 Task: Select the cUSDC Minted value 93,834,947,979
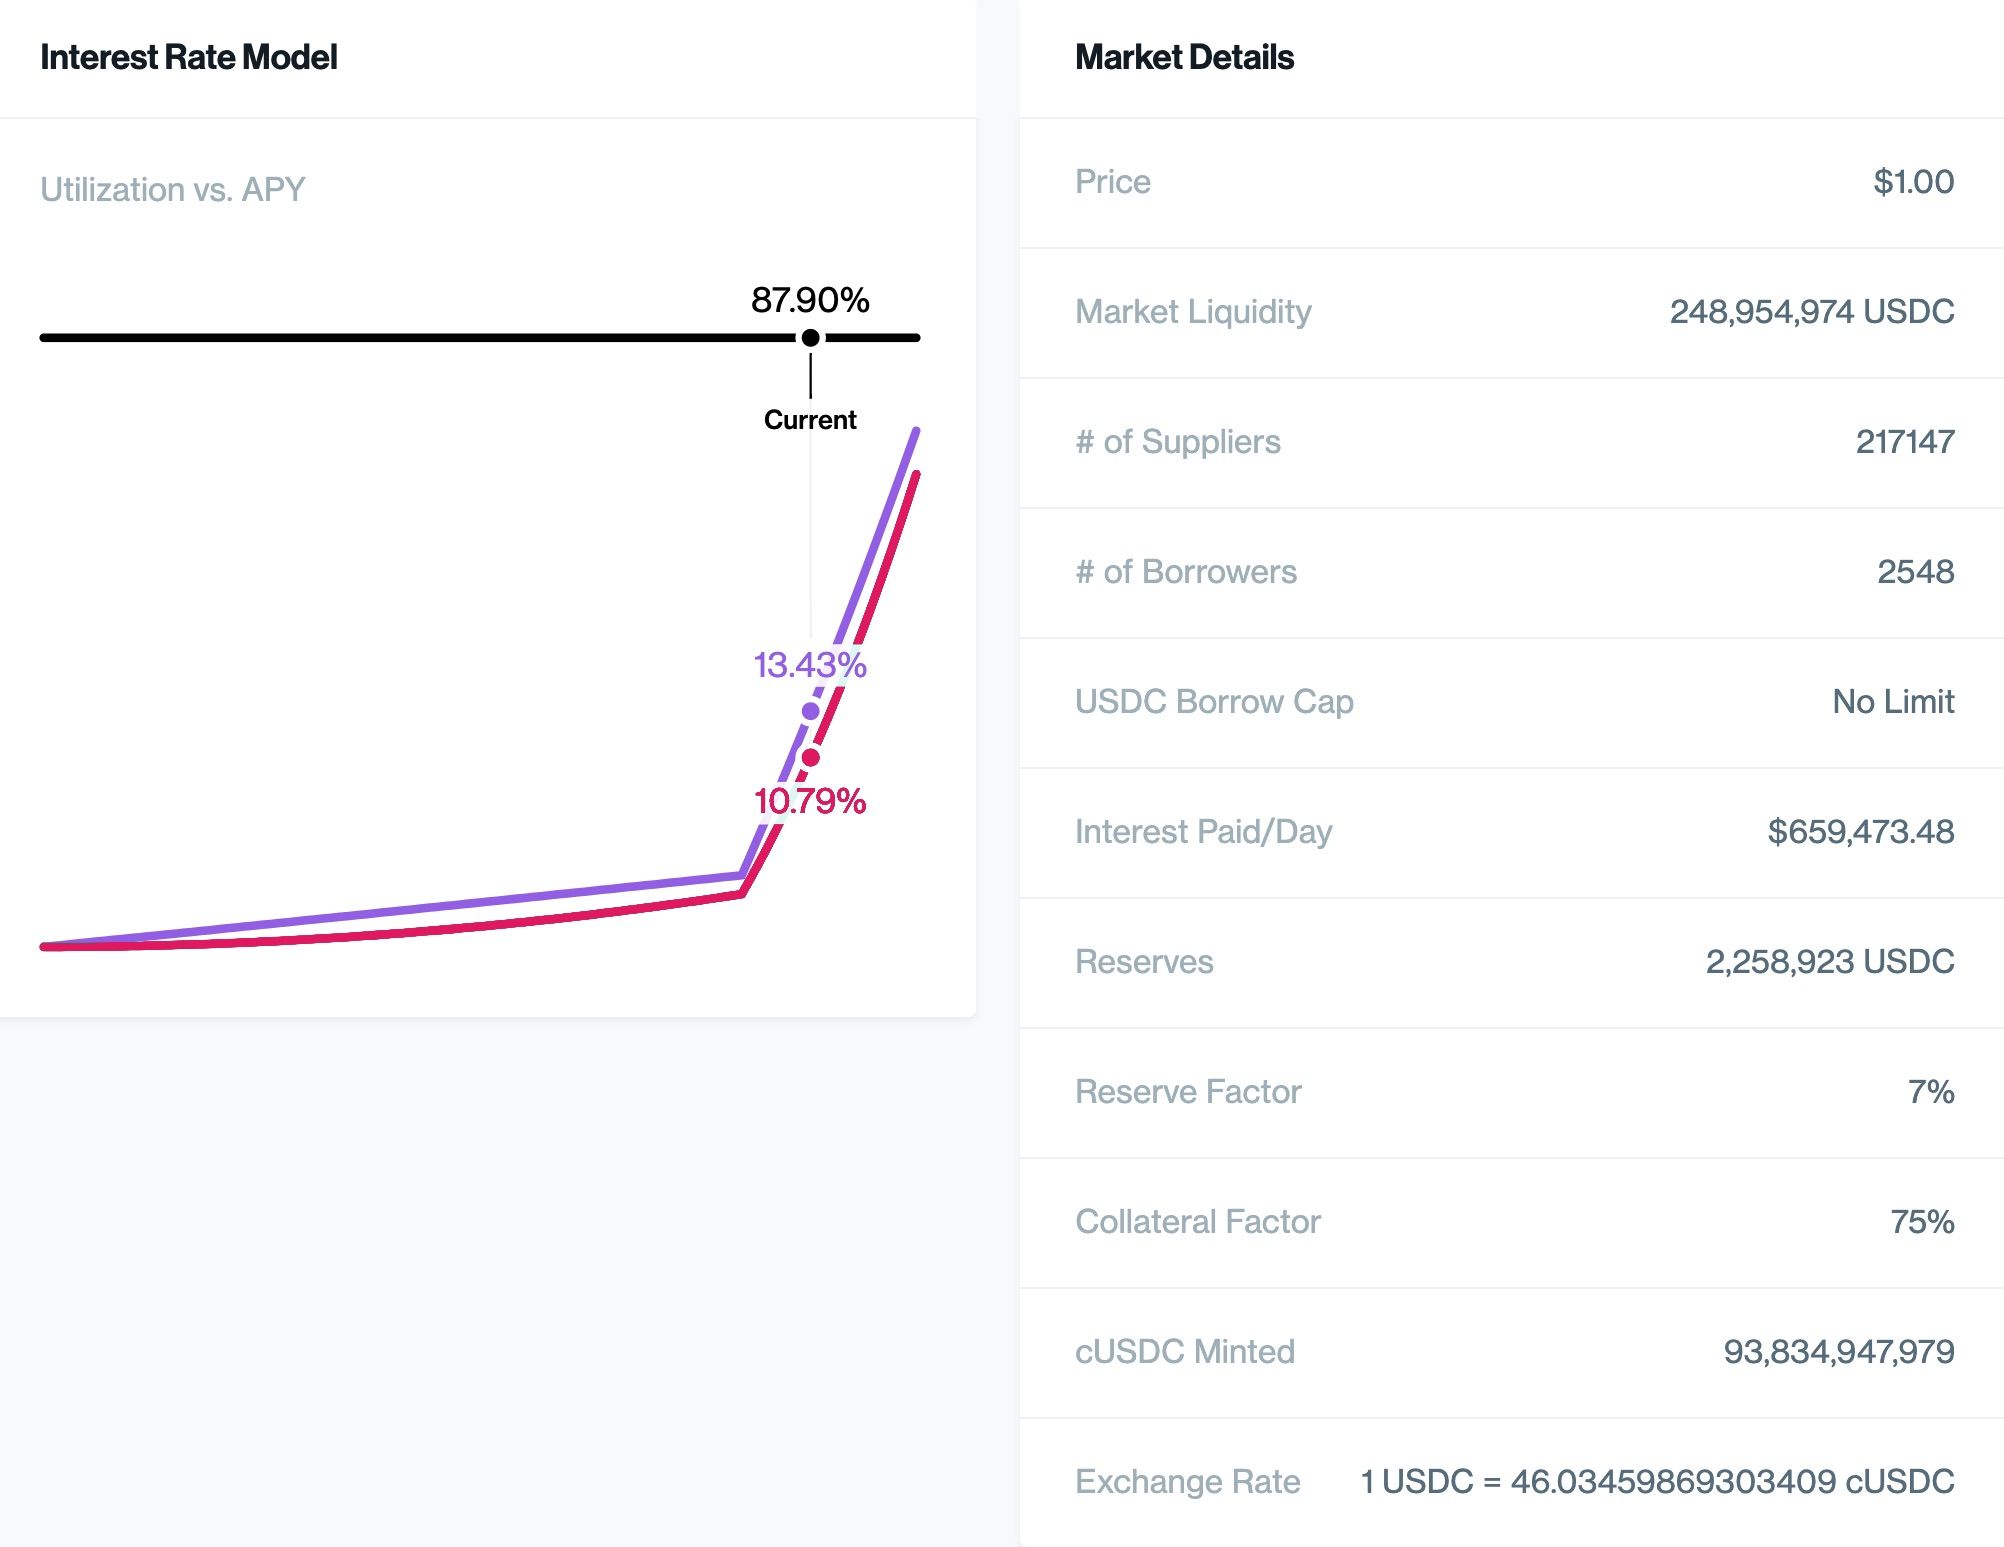[1838, 1352]
